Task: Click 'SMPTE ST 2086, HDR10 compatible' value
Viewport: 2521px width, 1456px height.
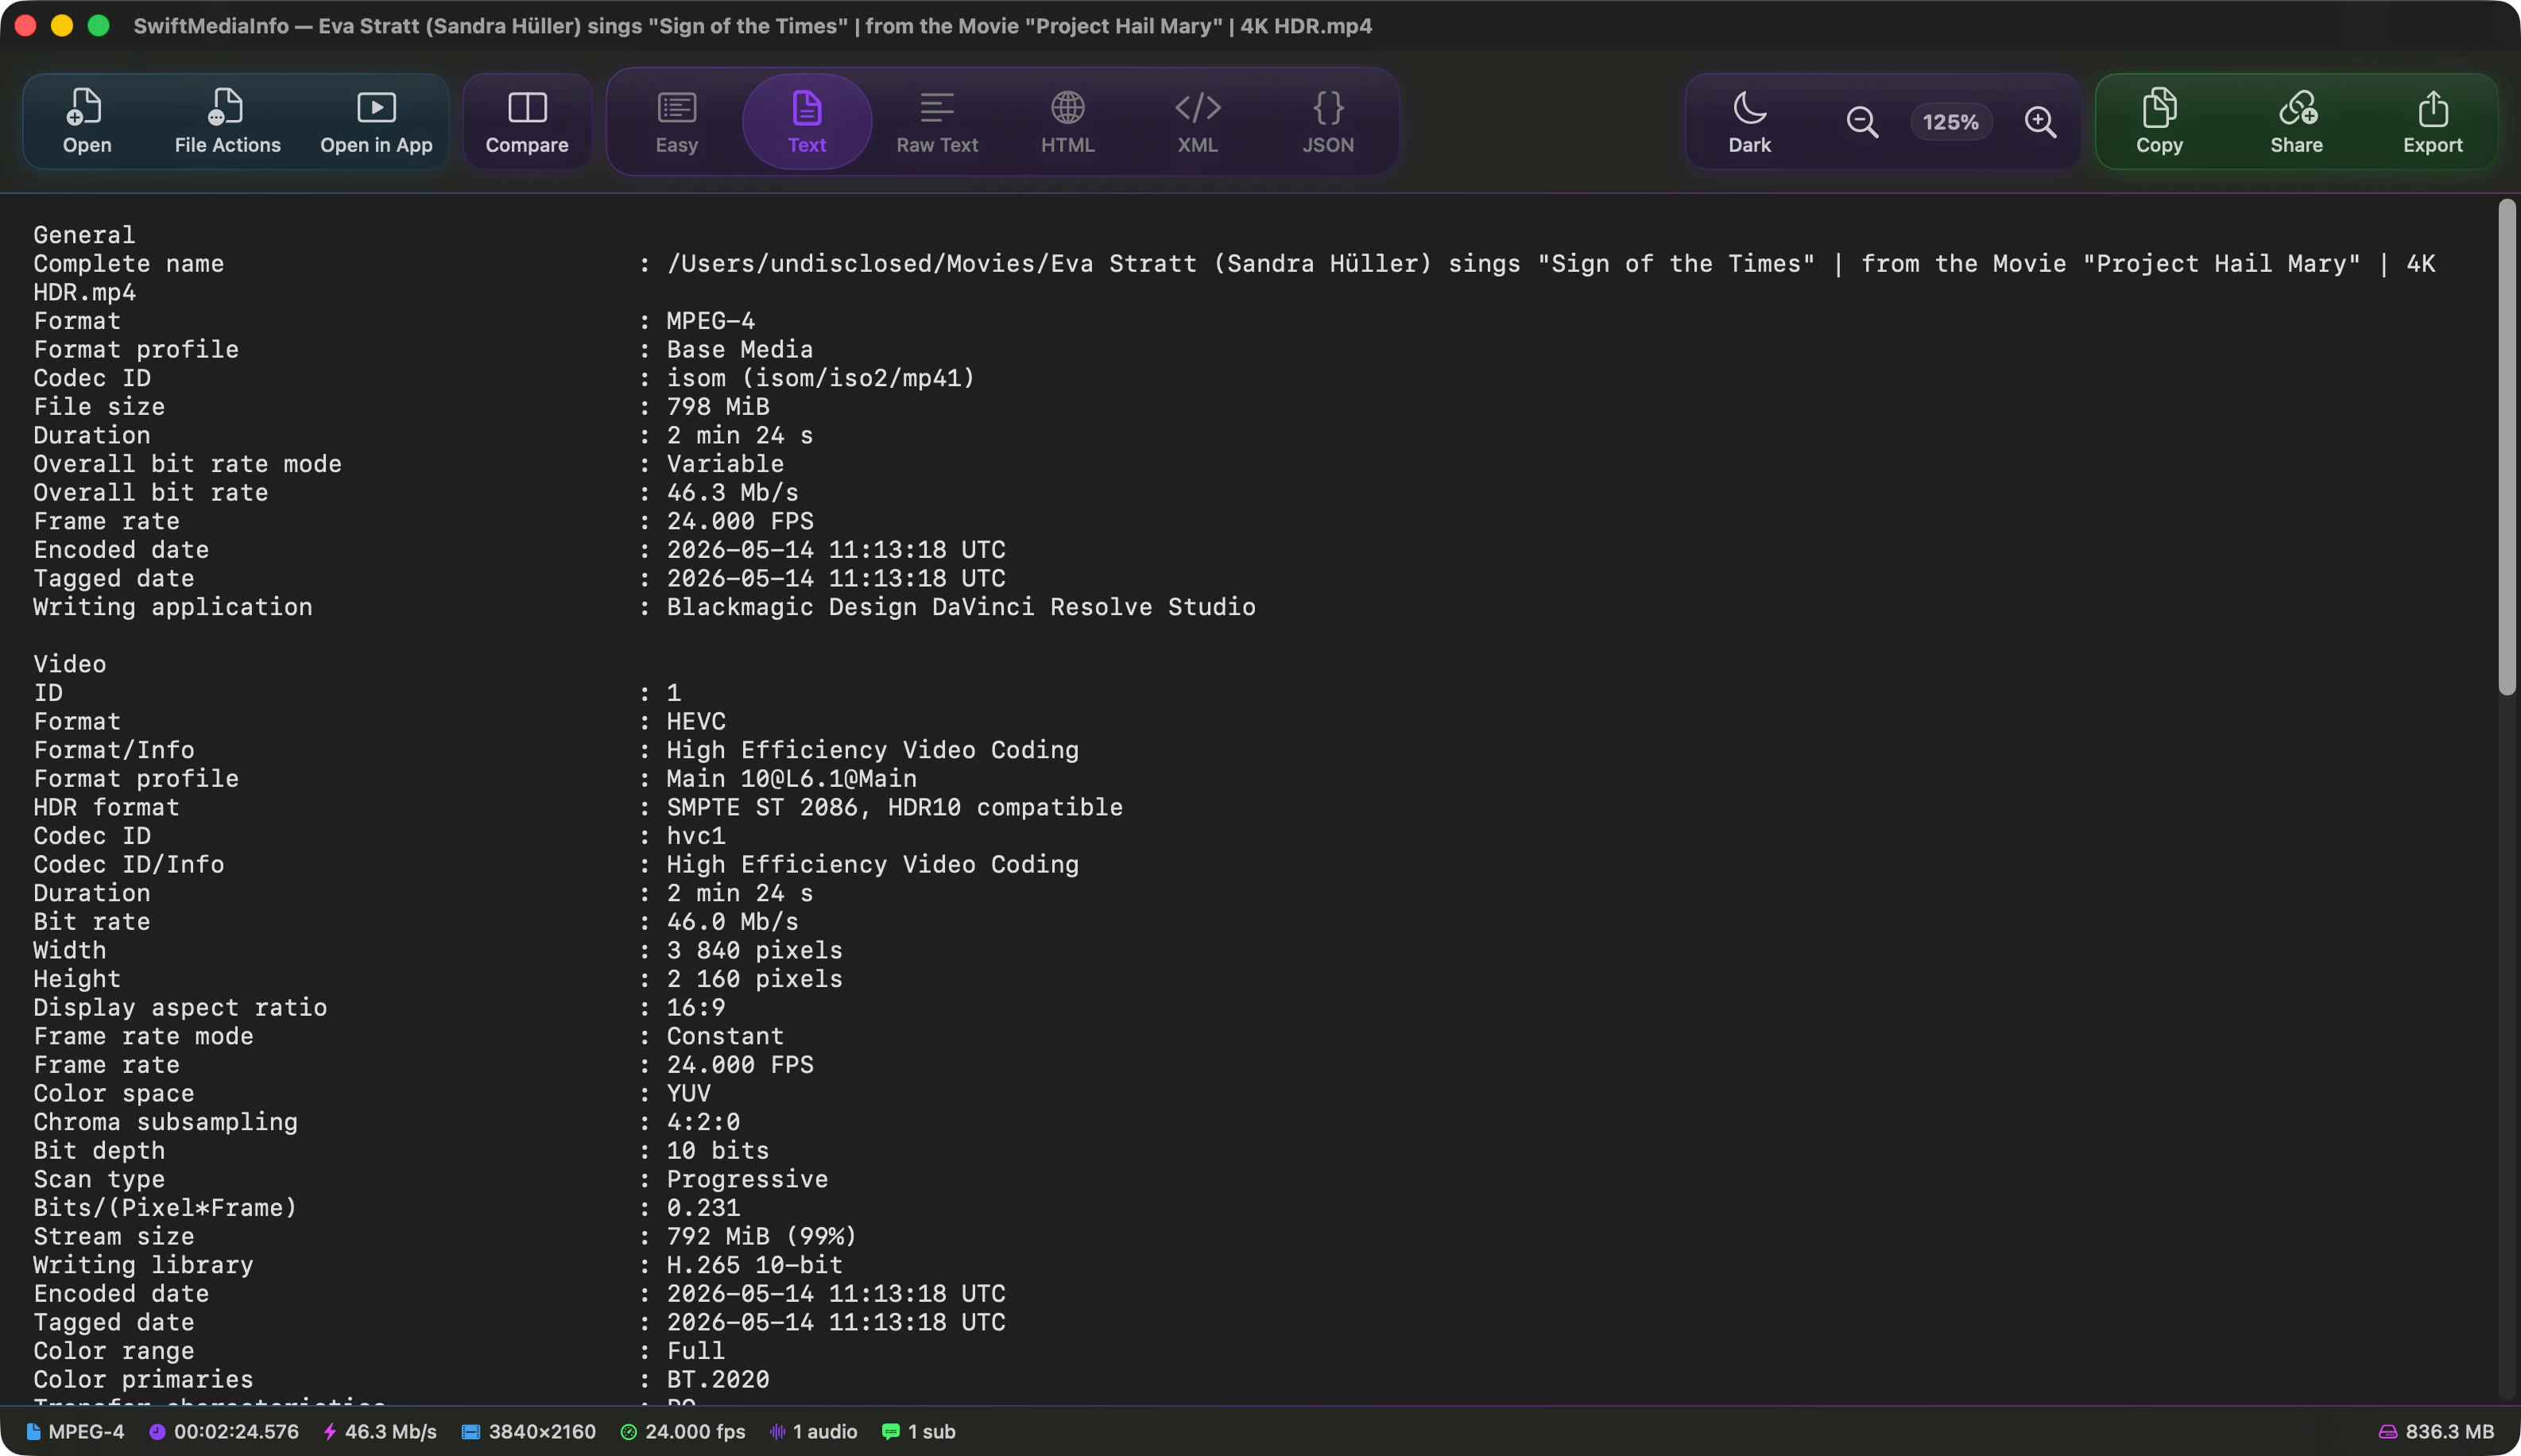Action: [895, 807]
